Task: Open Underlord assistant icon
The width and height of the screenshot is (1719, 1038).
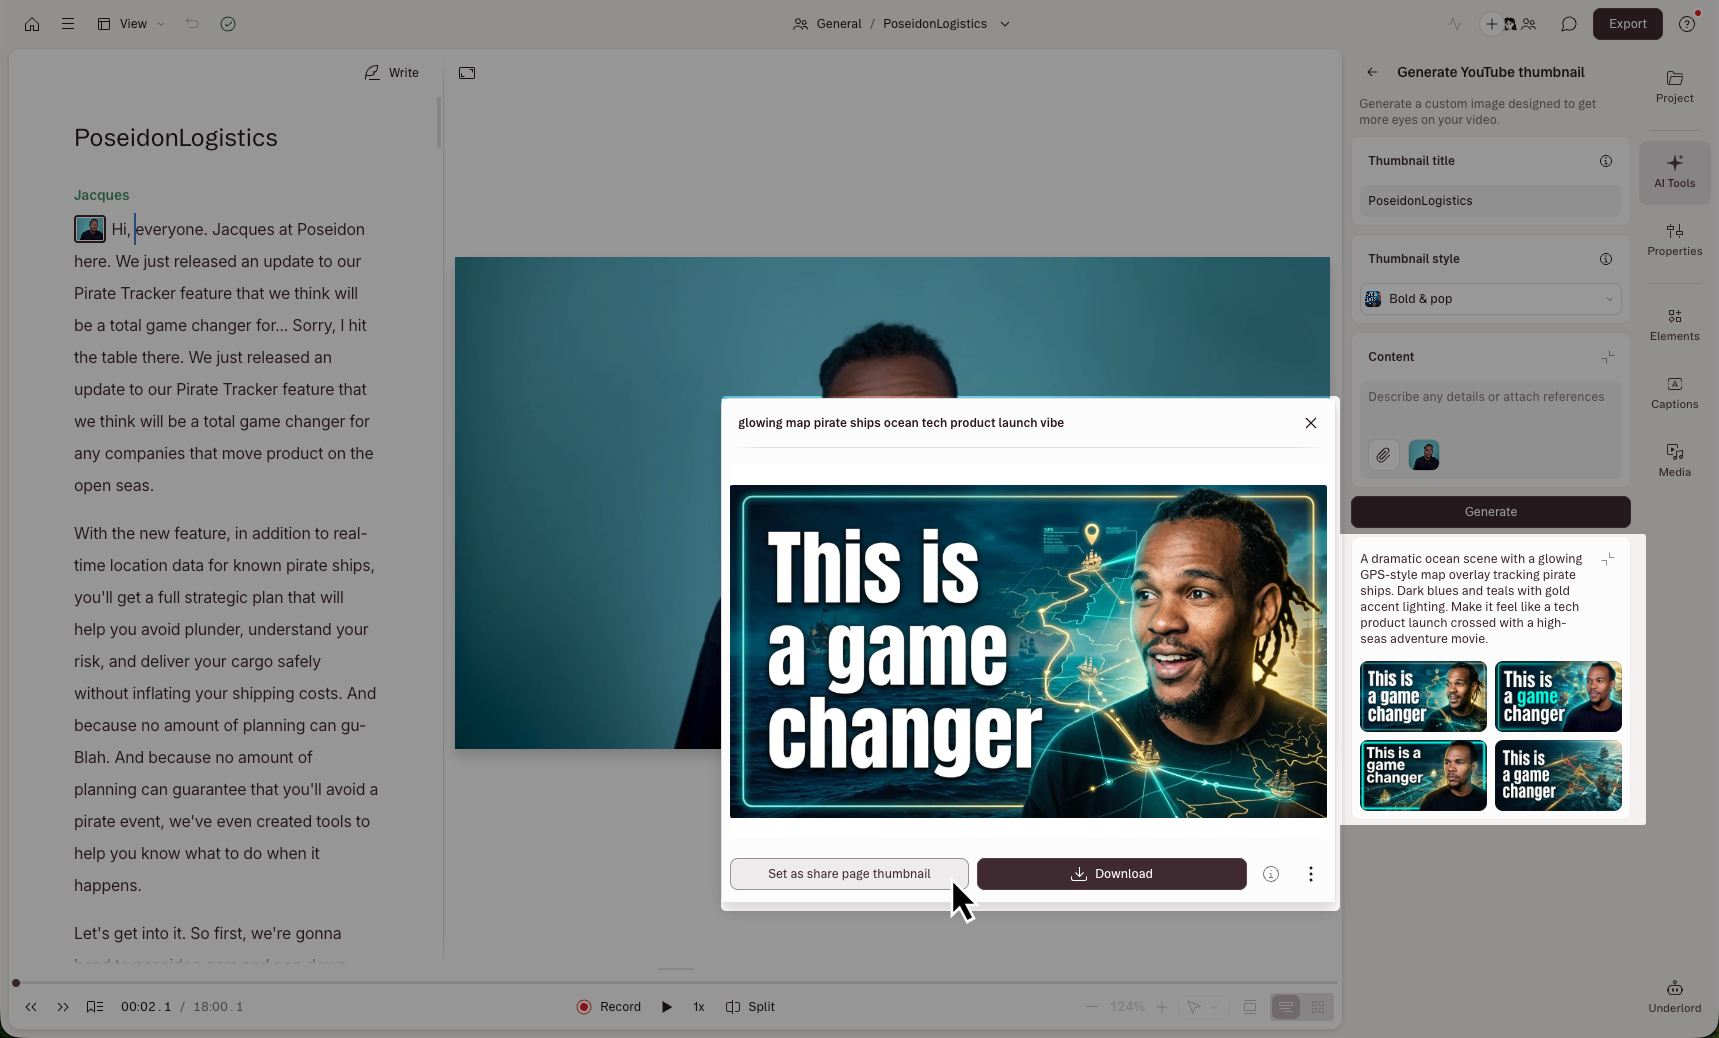Action: coord(1674,997)
